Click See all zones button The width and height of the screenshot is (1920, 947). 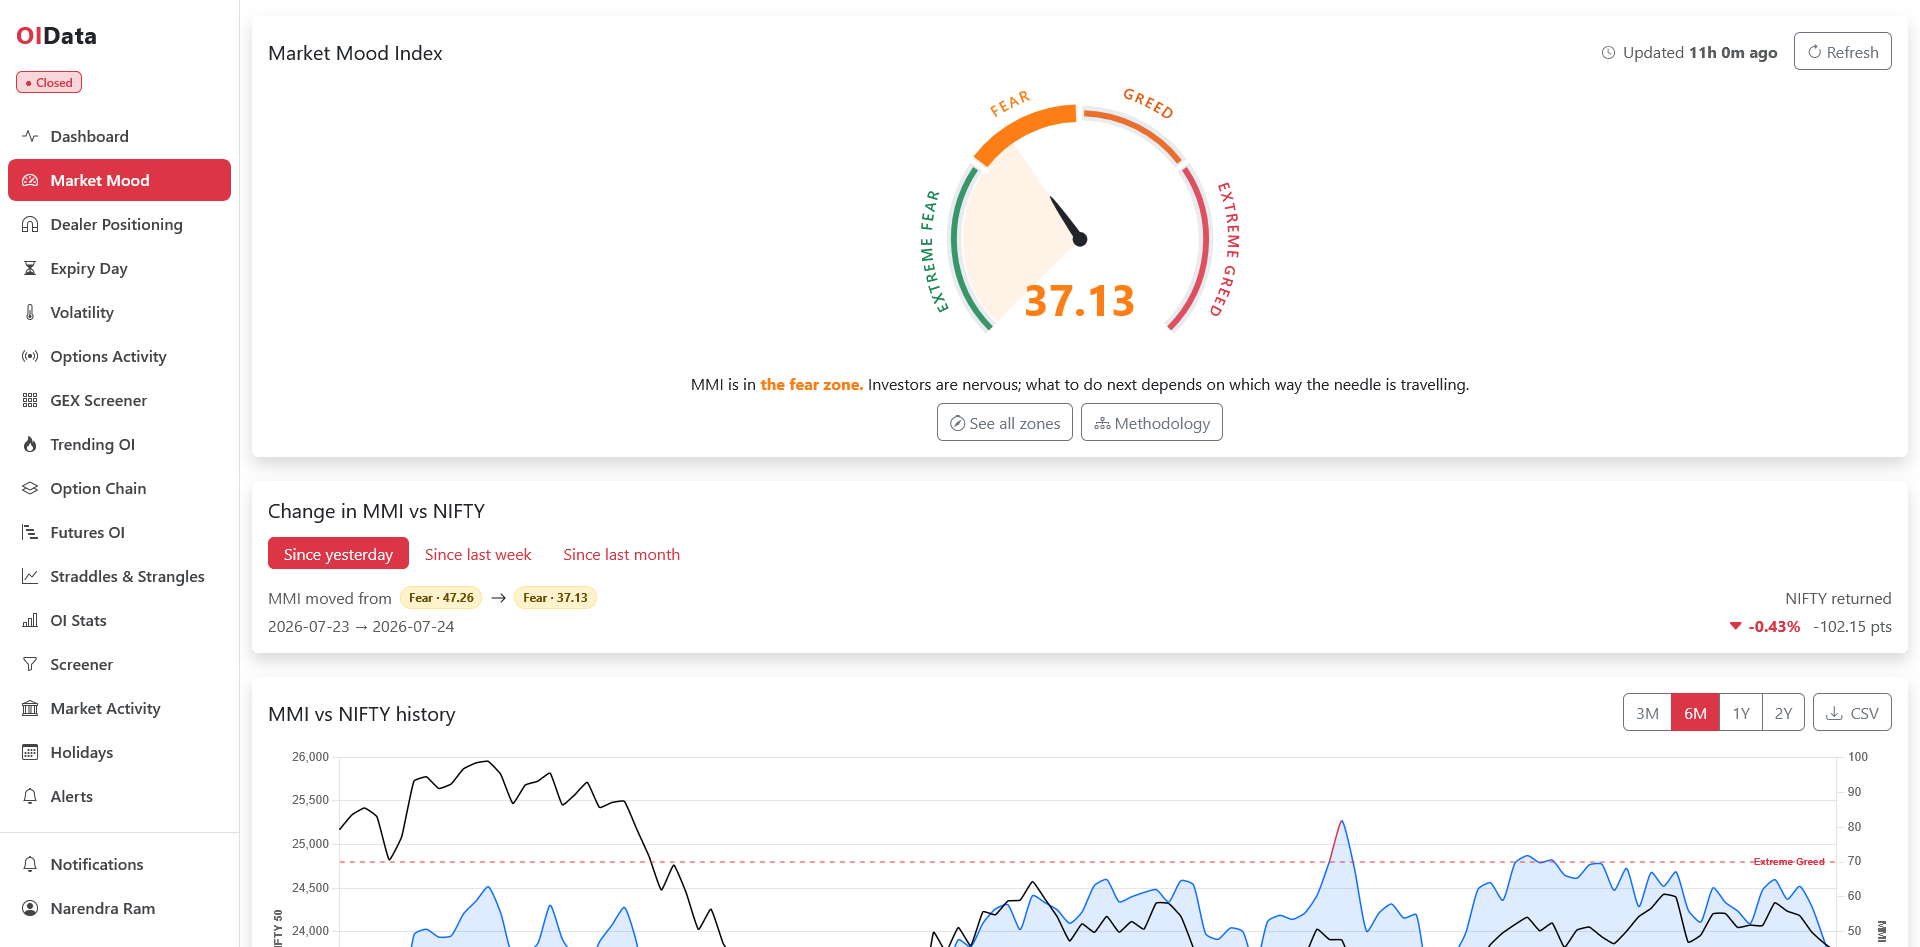click(x=1004, y=423)
